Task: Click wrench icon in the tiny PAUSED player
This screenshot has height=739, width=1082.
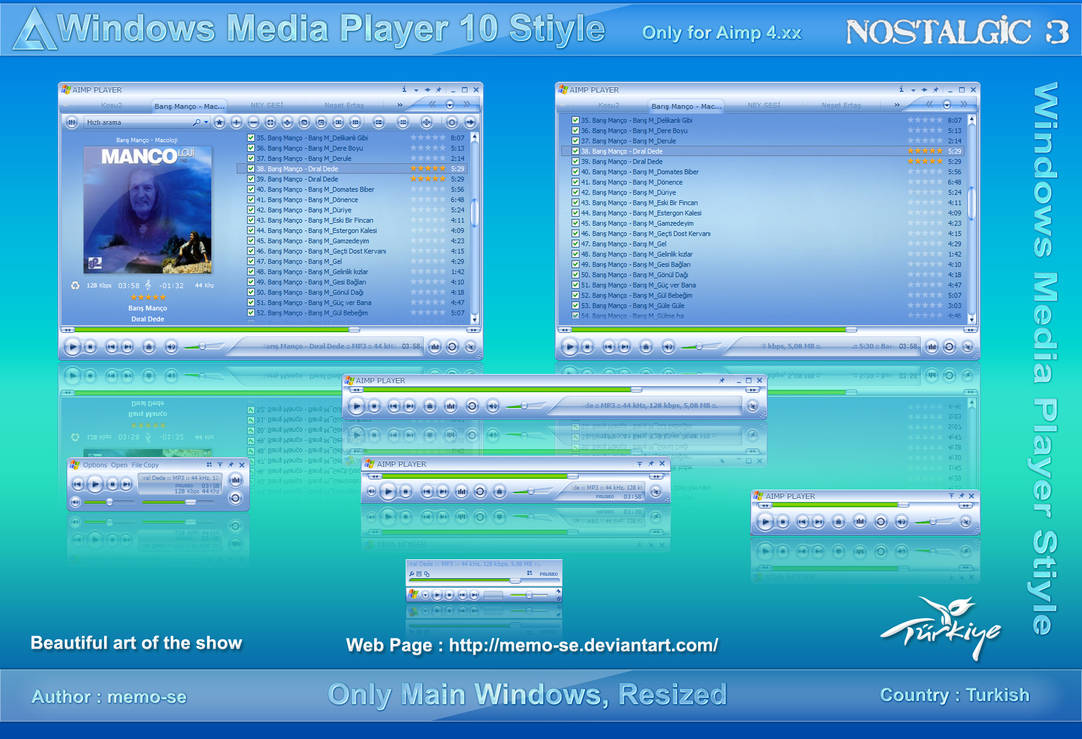Action: click(412, 574)
